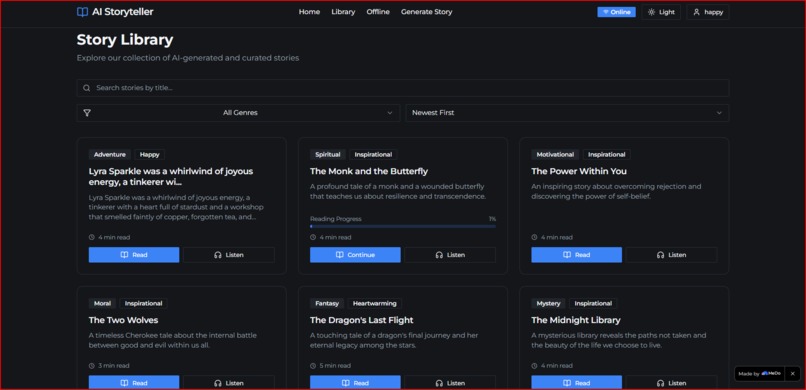Click the Motivational tag
806x390 pixels.
555,155
